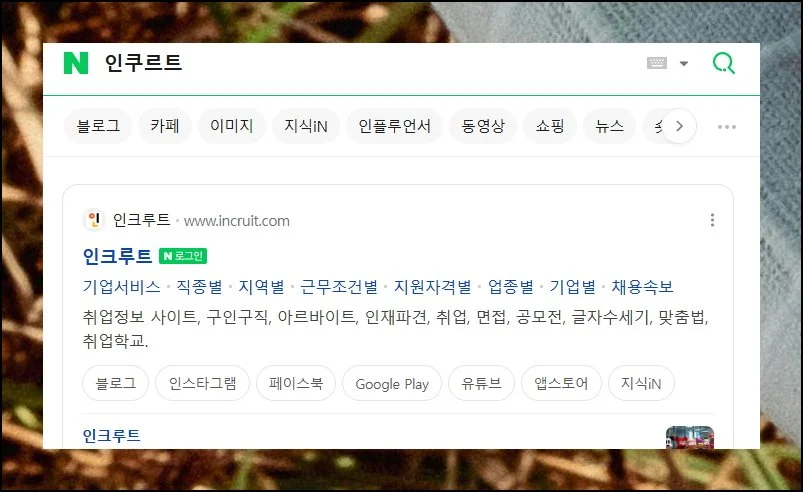
Task: Open the on-screen keyboard icon
Action: [657, 63]
